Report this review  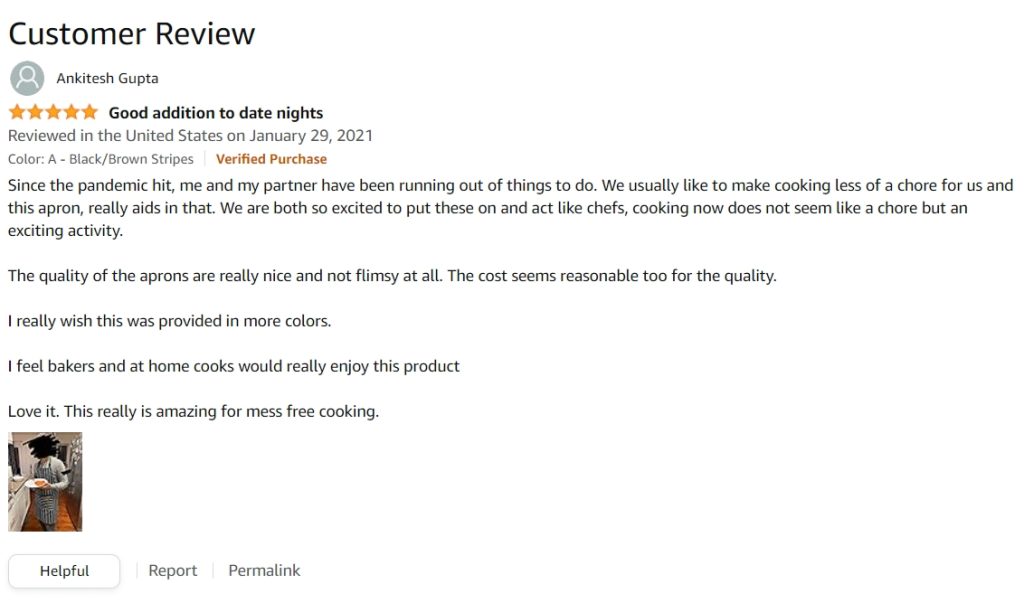point(172,571)
